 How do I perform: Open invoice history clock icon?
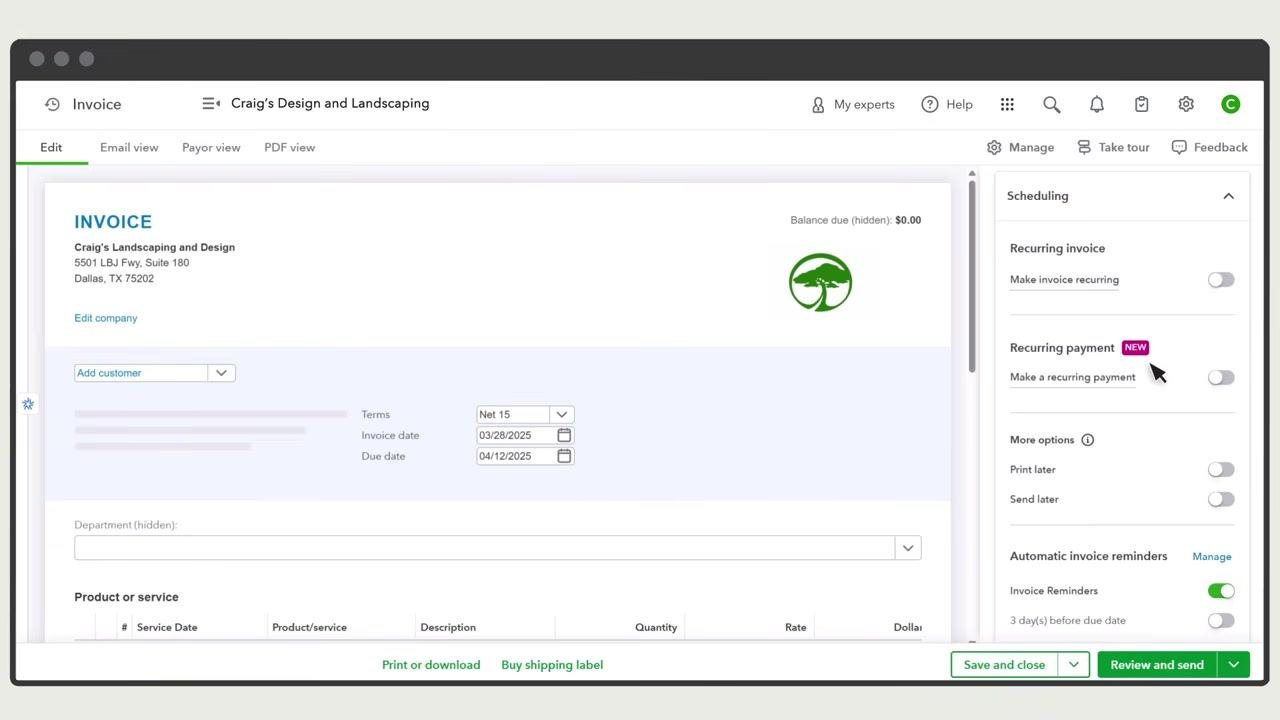pos(52,104)
